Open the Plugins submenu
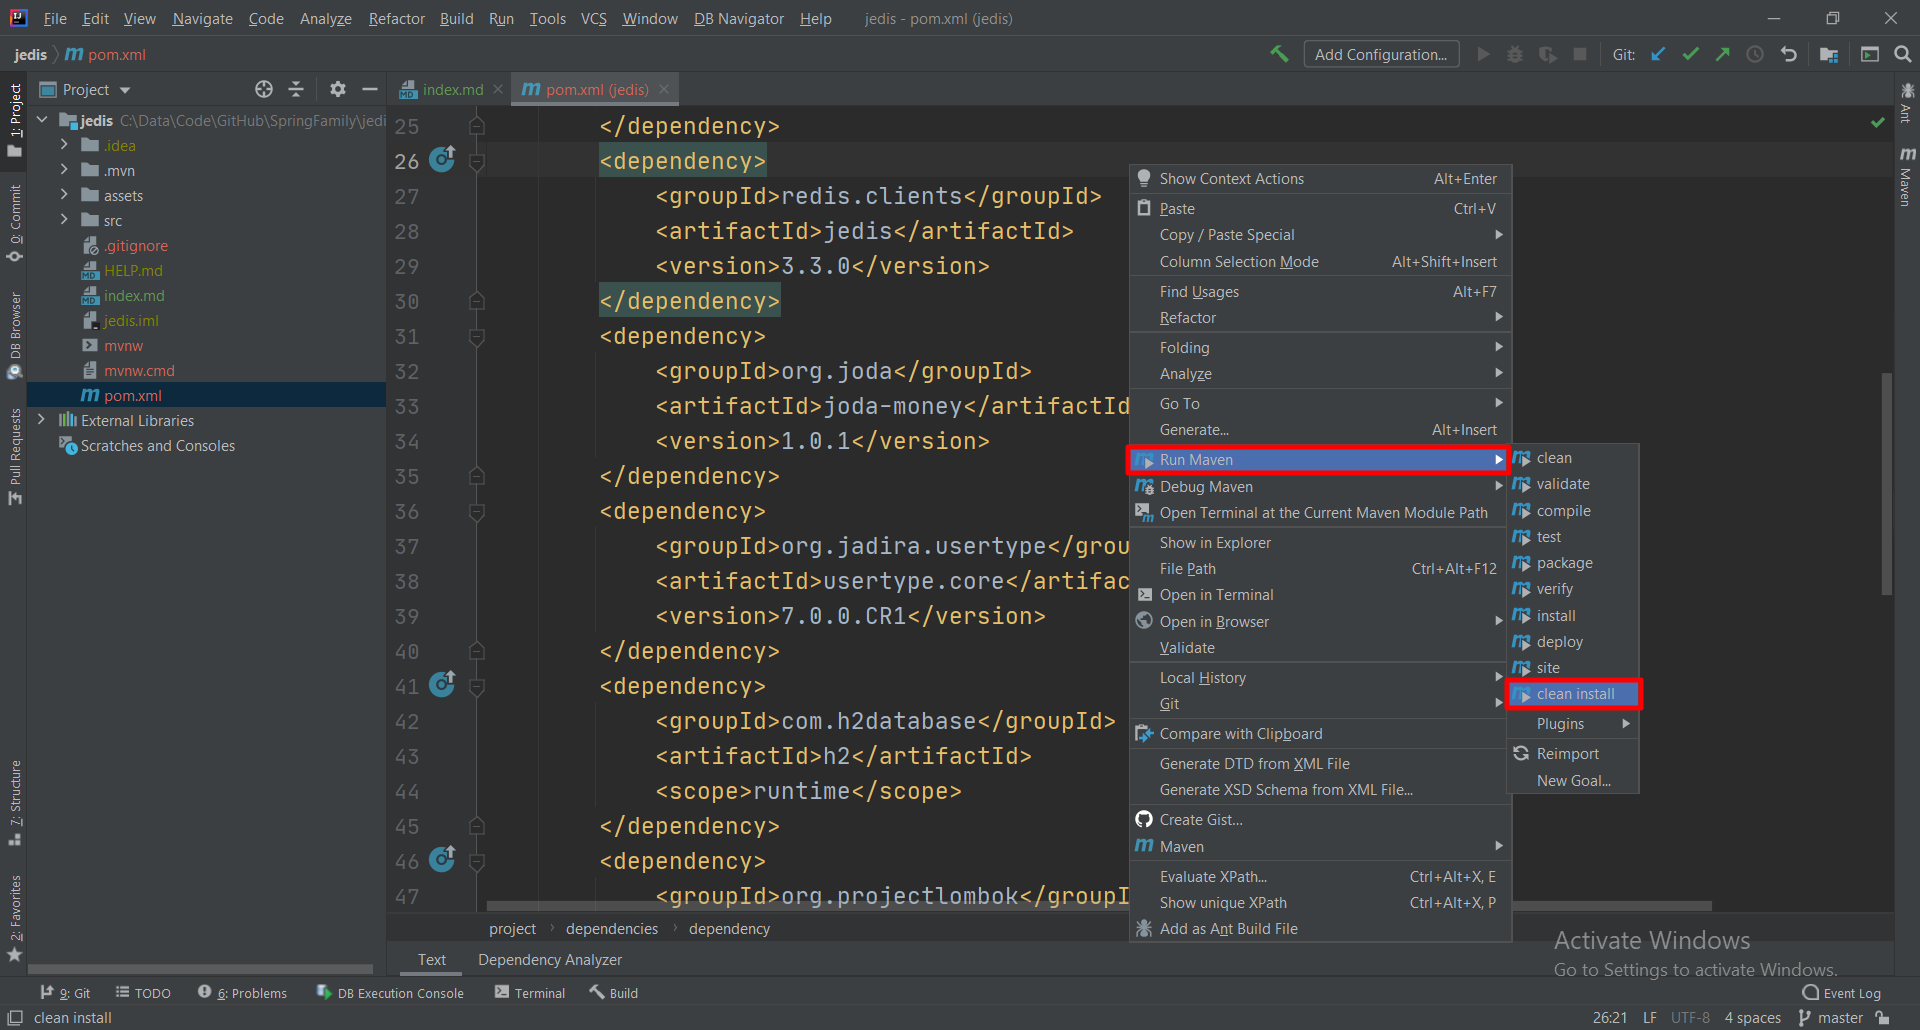 [x=1573, y=724]
